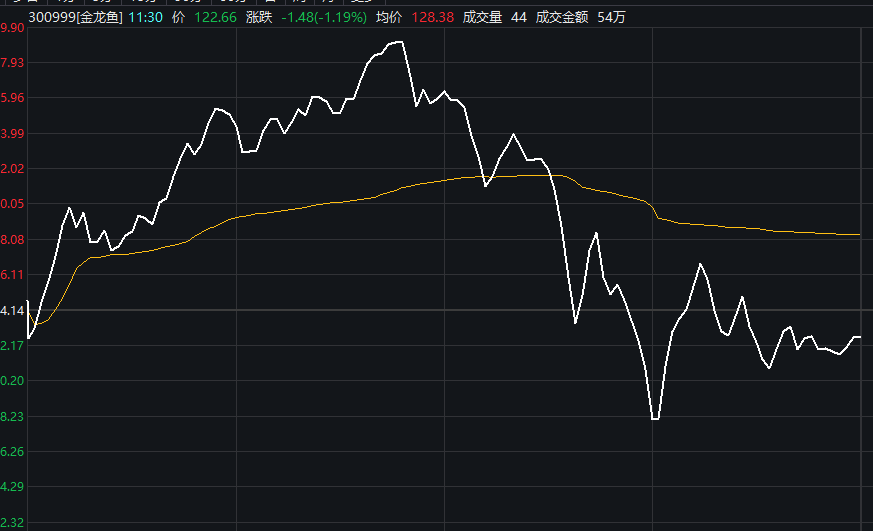Click the stock code 300999[金龙鱼]
Image resolution: width=873 pixels, height=531 pixels.
[x=75, y=17]
